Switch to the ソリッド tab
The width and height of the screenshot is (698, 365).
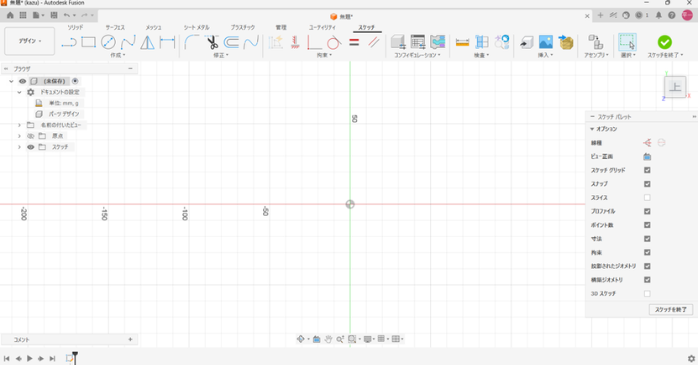pos(75,28)
